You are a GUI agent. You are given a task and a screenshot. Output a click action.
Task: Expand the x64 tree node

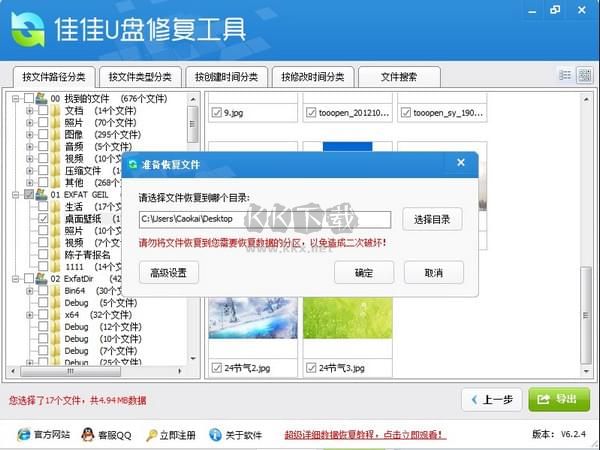coord(29,315)
